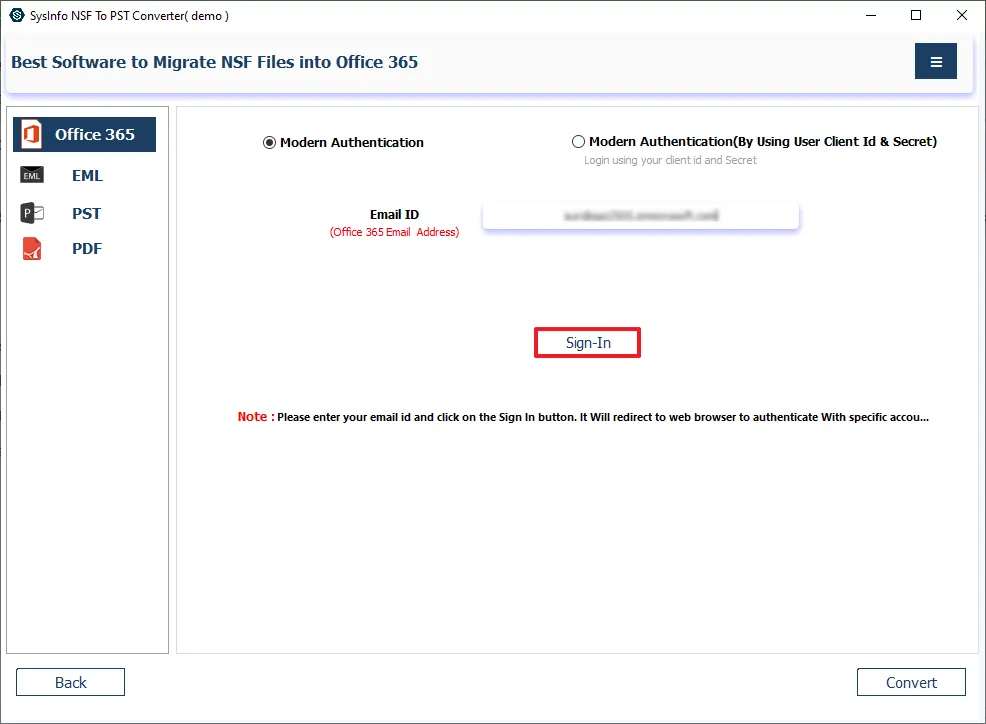Click the '(Office 365 Email Address)' hint text
The height and width of the screenshot is (724, 986).
(x=394, y=232)
